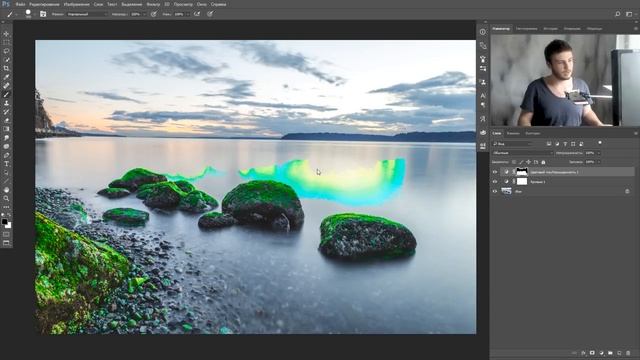Select the Pen tool
Viewport: 640px width, 360px height.
6,155
